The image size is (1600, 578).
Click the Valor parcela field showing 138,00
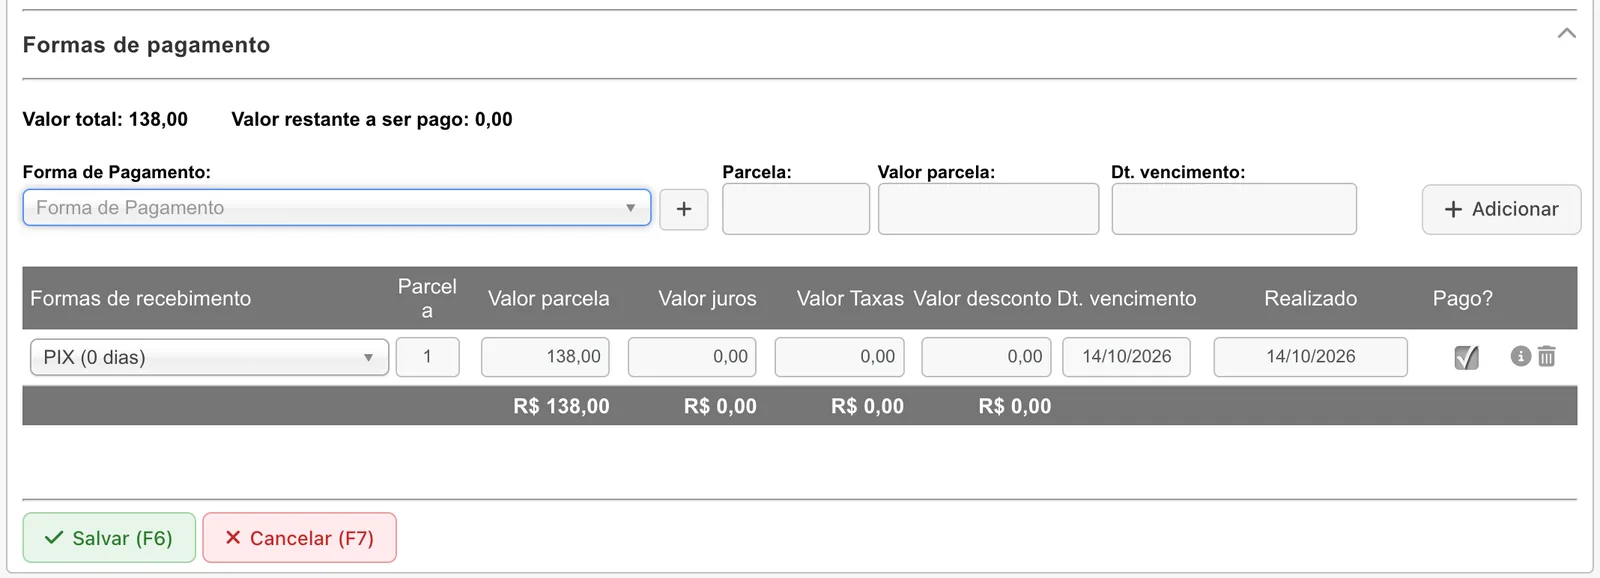tap(545, 357)
